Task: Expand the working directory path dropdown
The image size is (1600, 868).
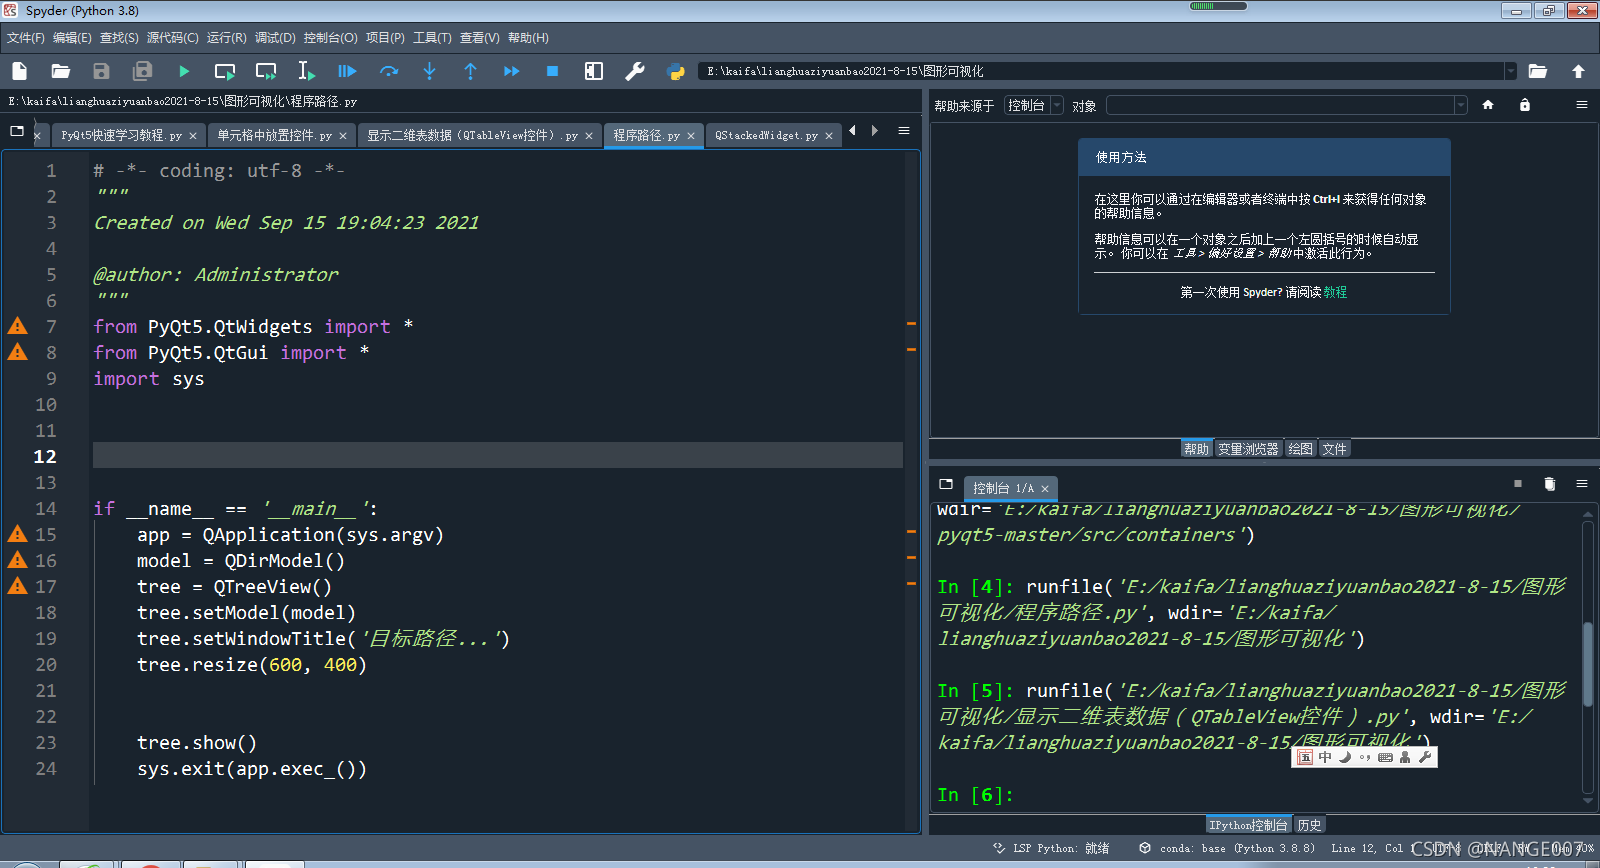Action: (1510, 71)
